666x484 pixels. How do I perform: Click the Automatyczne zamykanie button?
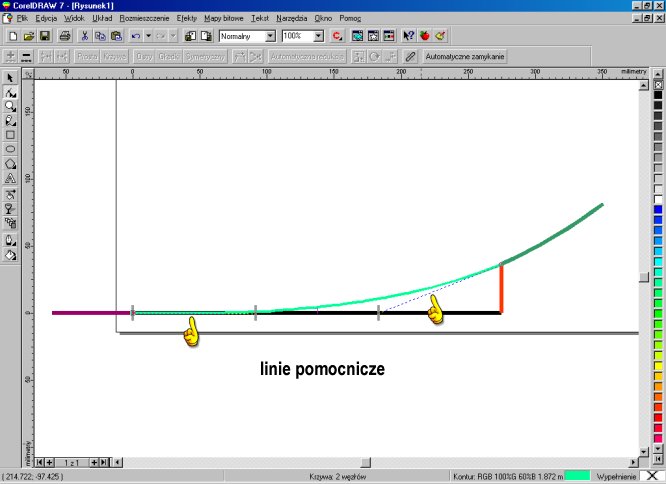[x=465, y=57]
